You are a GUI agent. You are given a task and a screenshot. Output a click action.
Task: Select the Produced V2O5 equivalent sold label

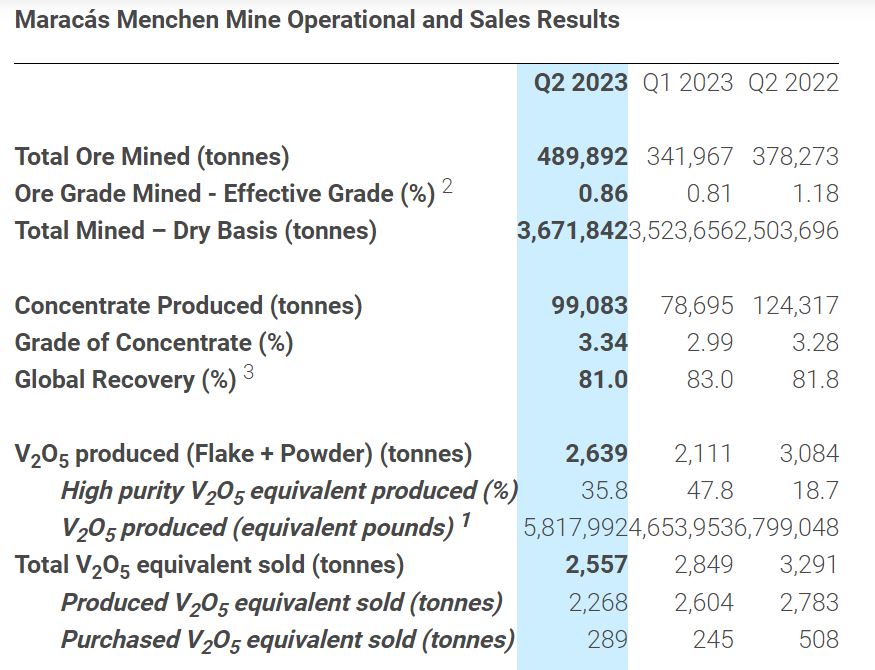[282, 603]
